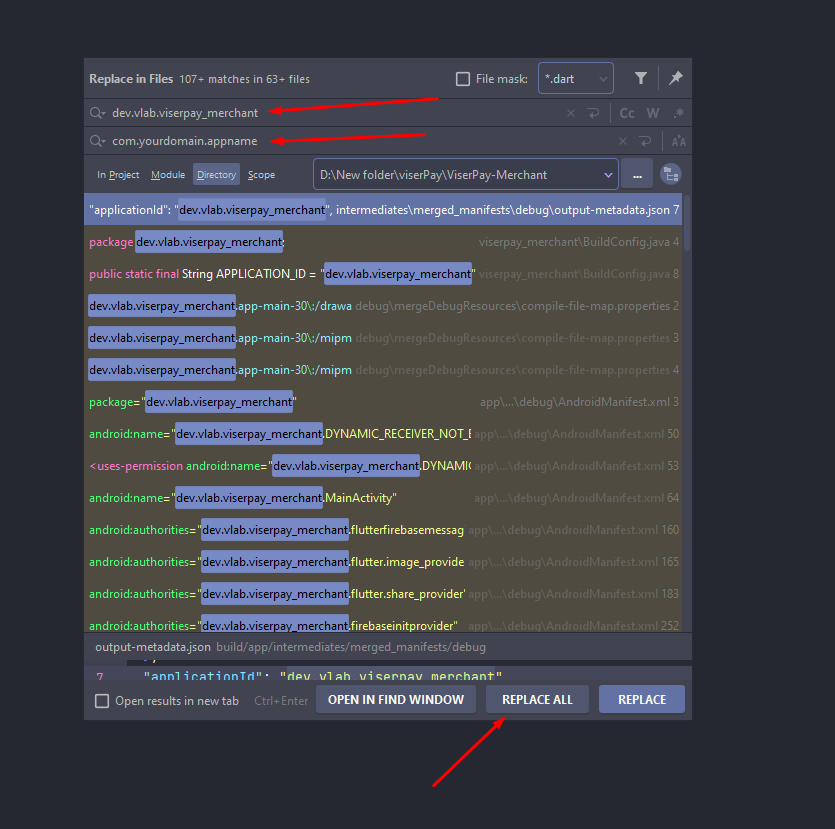Pin the Replace in Files window
The image size is (835, 829).
pyautogui.click(x=675, y=78)
